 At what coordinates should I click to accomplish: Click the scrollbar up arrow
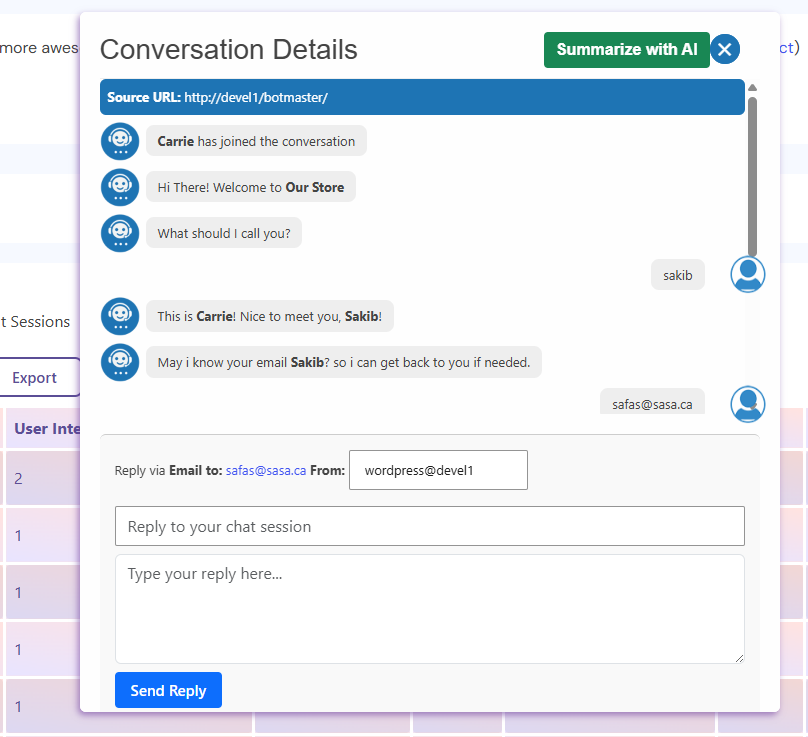point(752,87)
